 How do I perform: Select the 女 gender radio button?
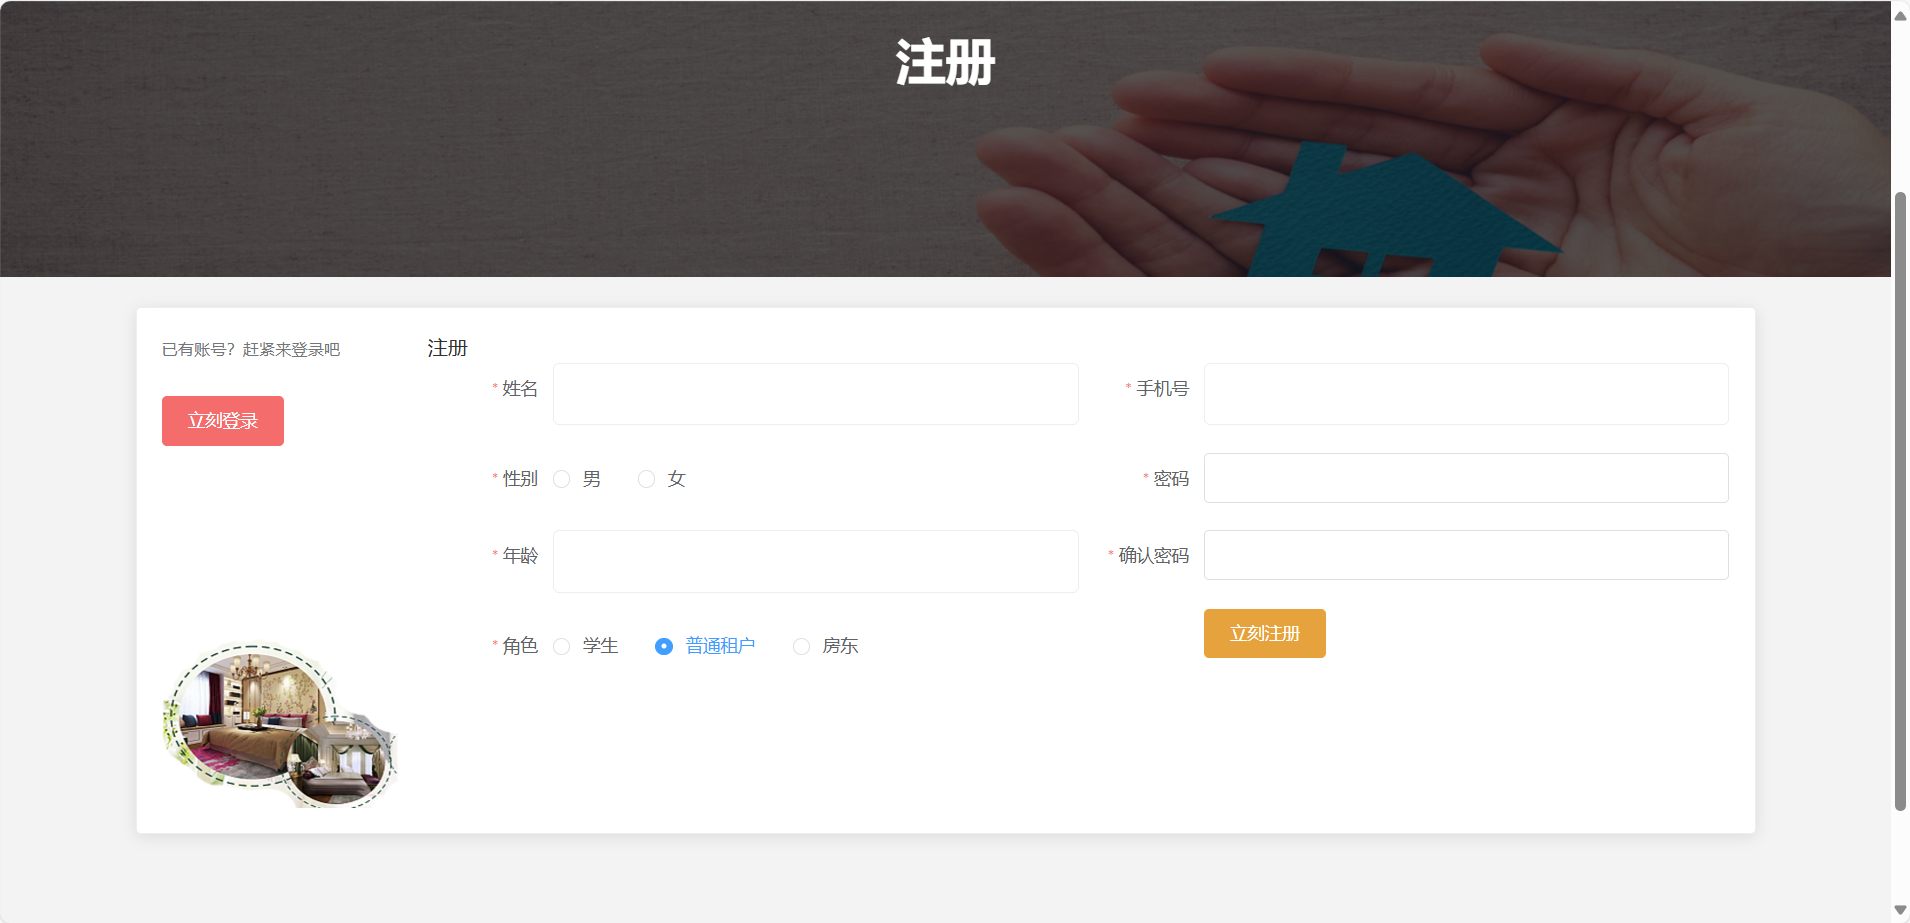tap(647, 479)
